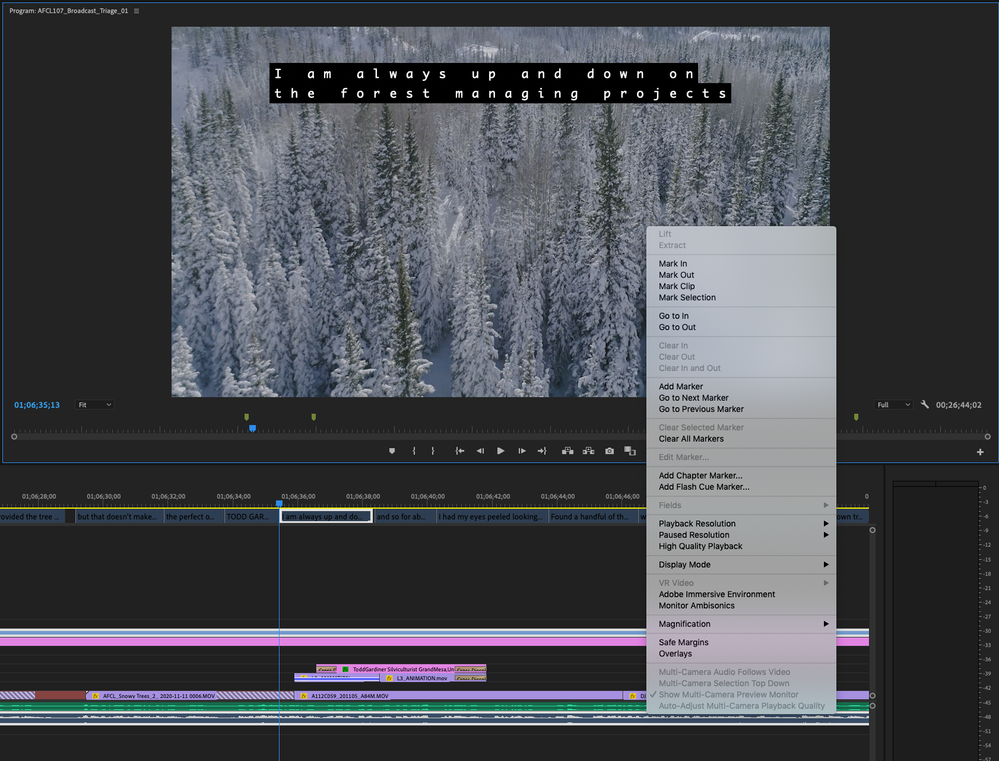The height and width of the screenshot is (761, 999).
Task: Click the Extract icon in transport bar
Action: tap(589, 451)
